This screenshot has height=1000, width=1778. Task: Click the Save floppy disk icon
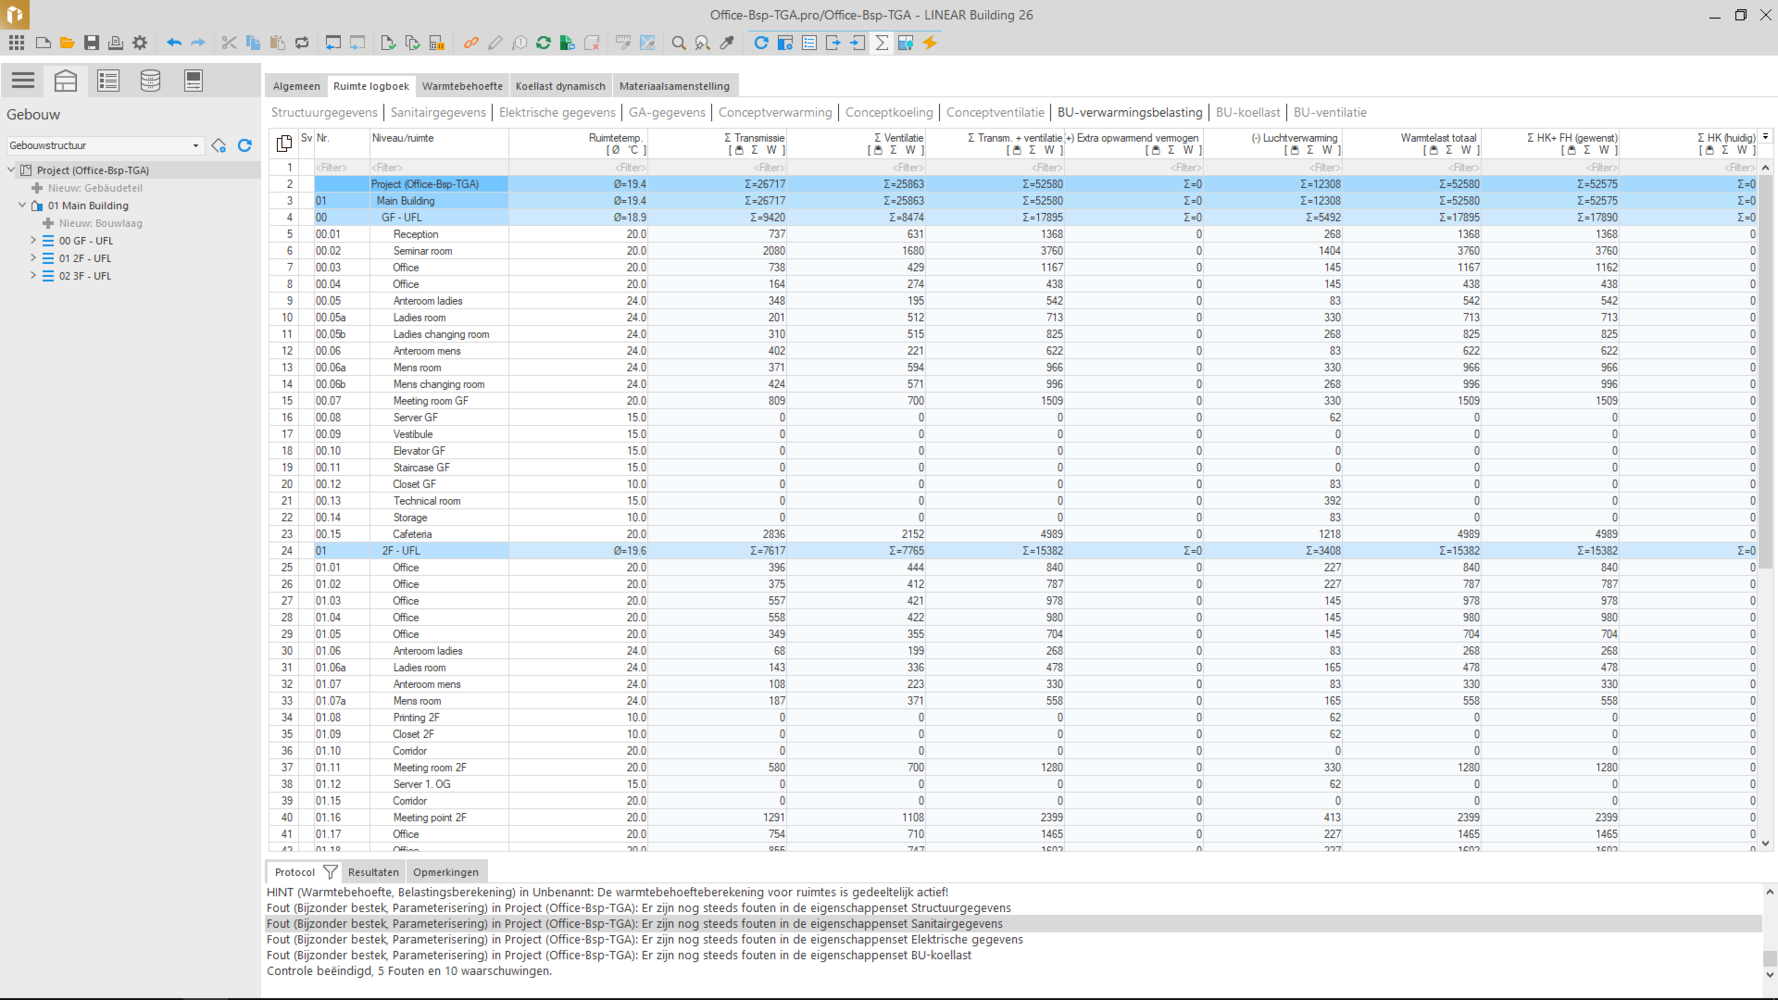click(91, 43)
